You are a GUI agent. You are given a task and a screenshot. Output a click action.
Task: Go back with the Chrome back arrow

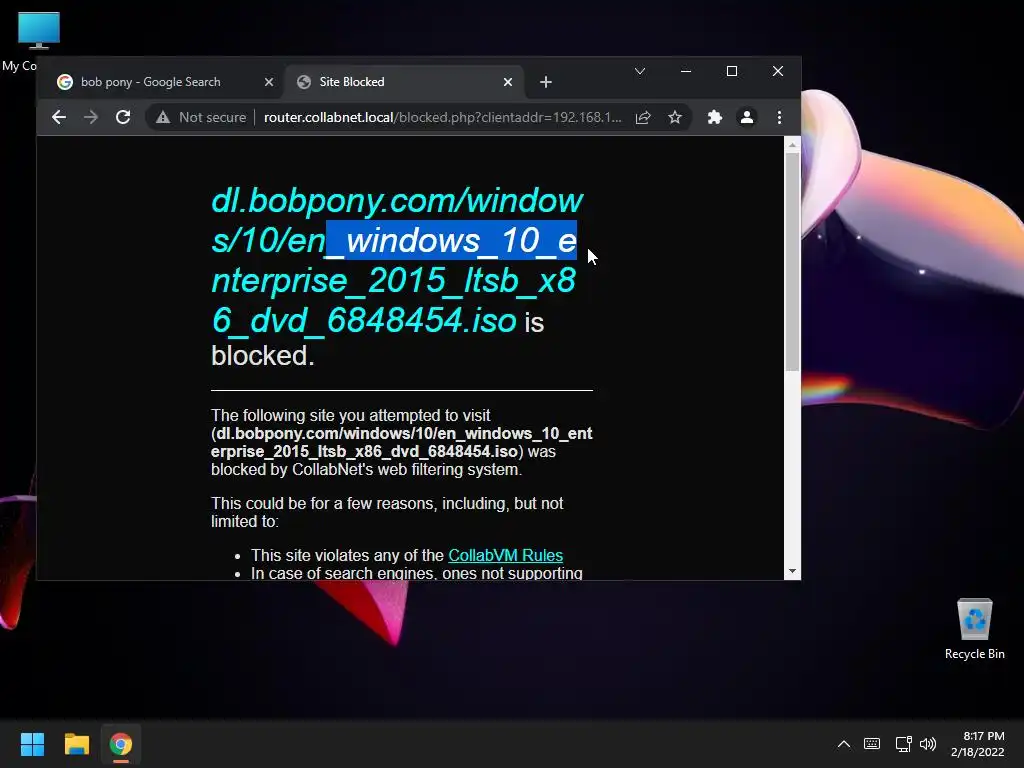[59, 118]
